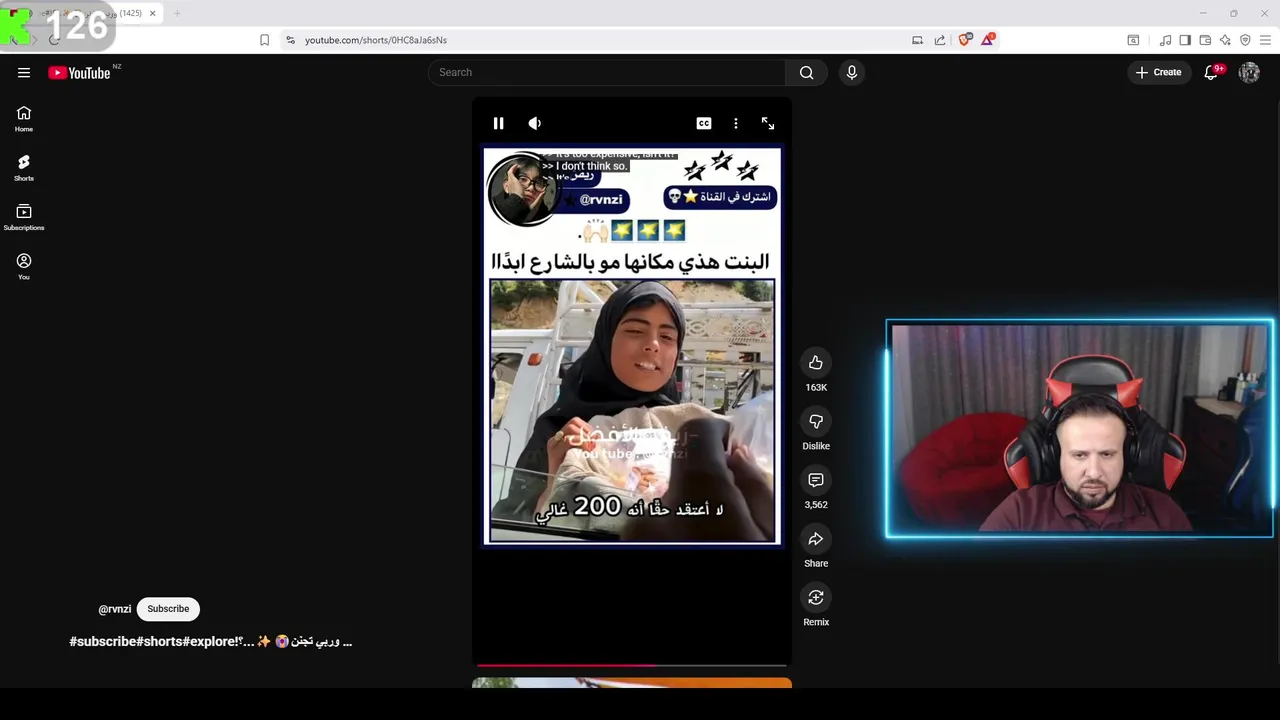
Task: Reload the browser page
Action: coord(55,40)
